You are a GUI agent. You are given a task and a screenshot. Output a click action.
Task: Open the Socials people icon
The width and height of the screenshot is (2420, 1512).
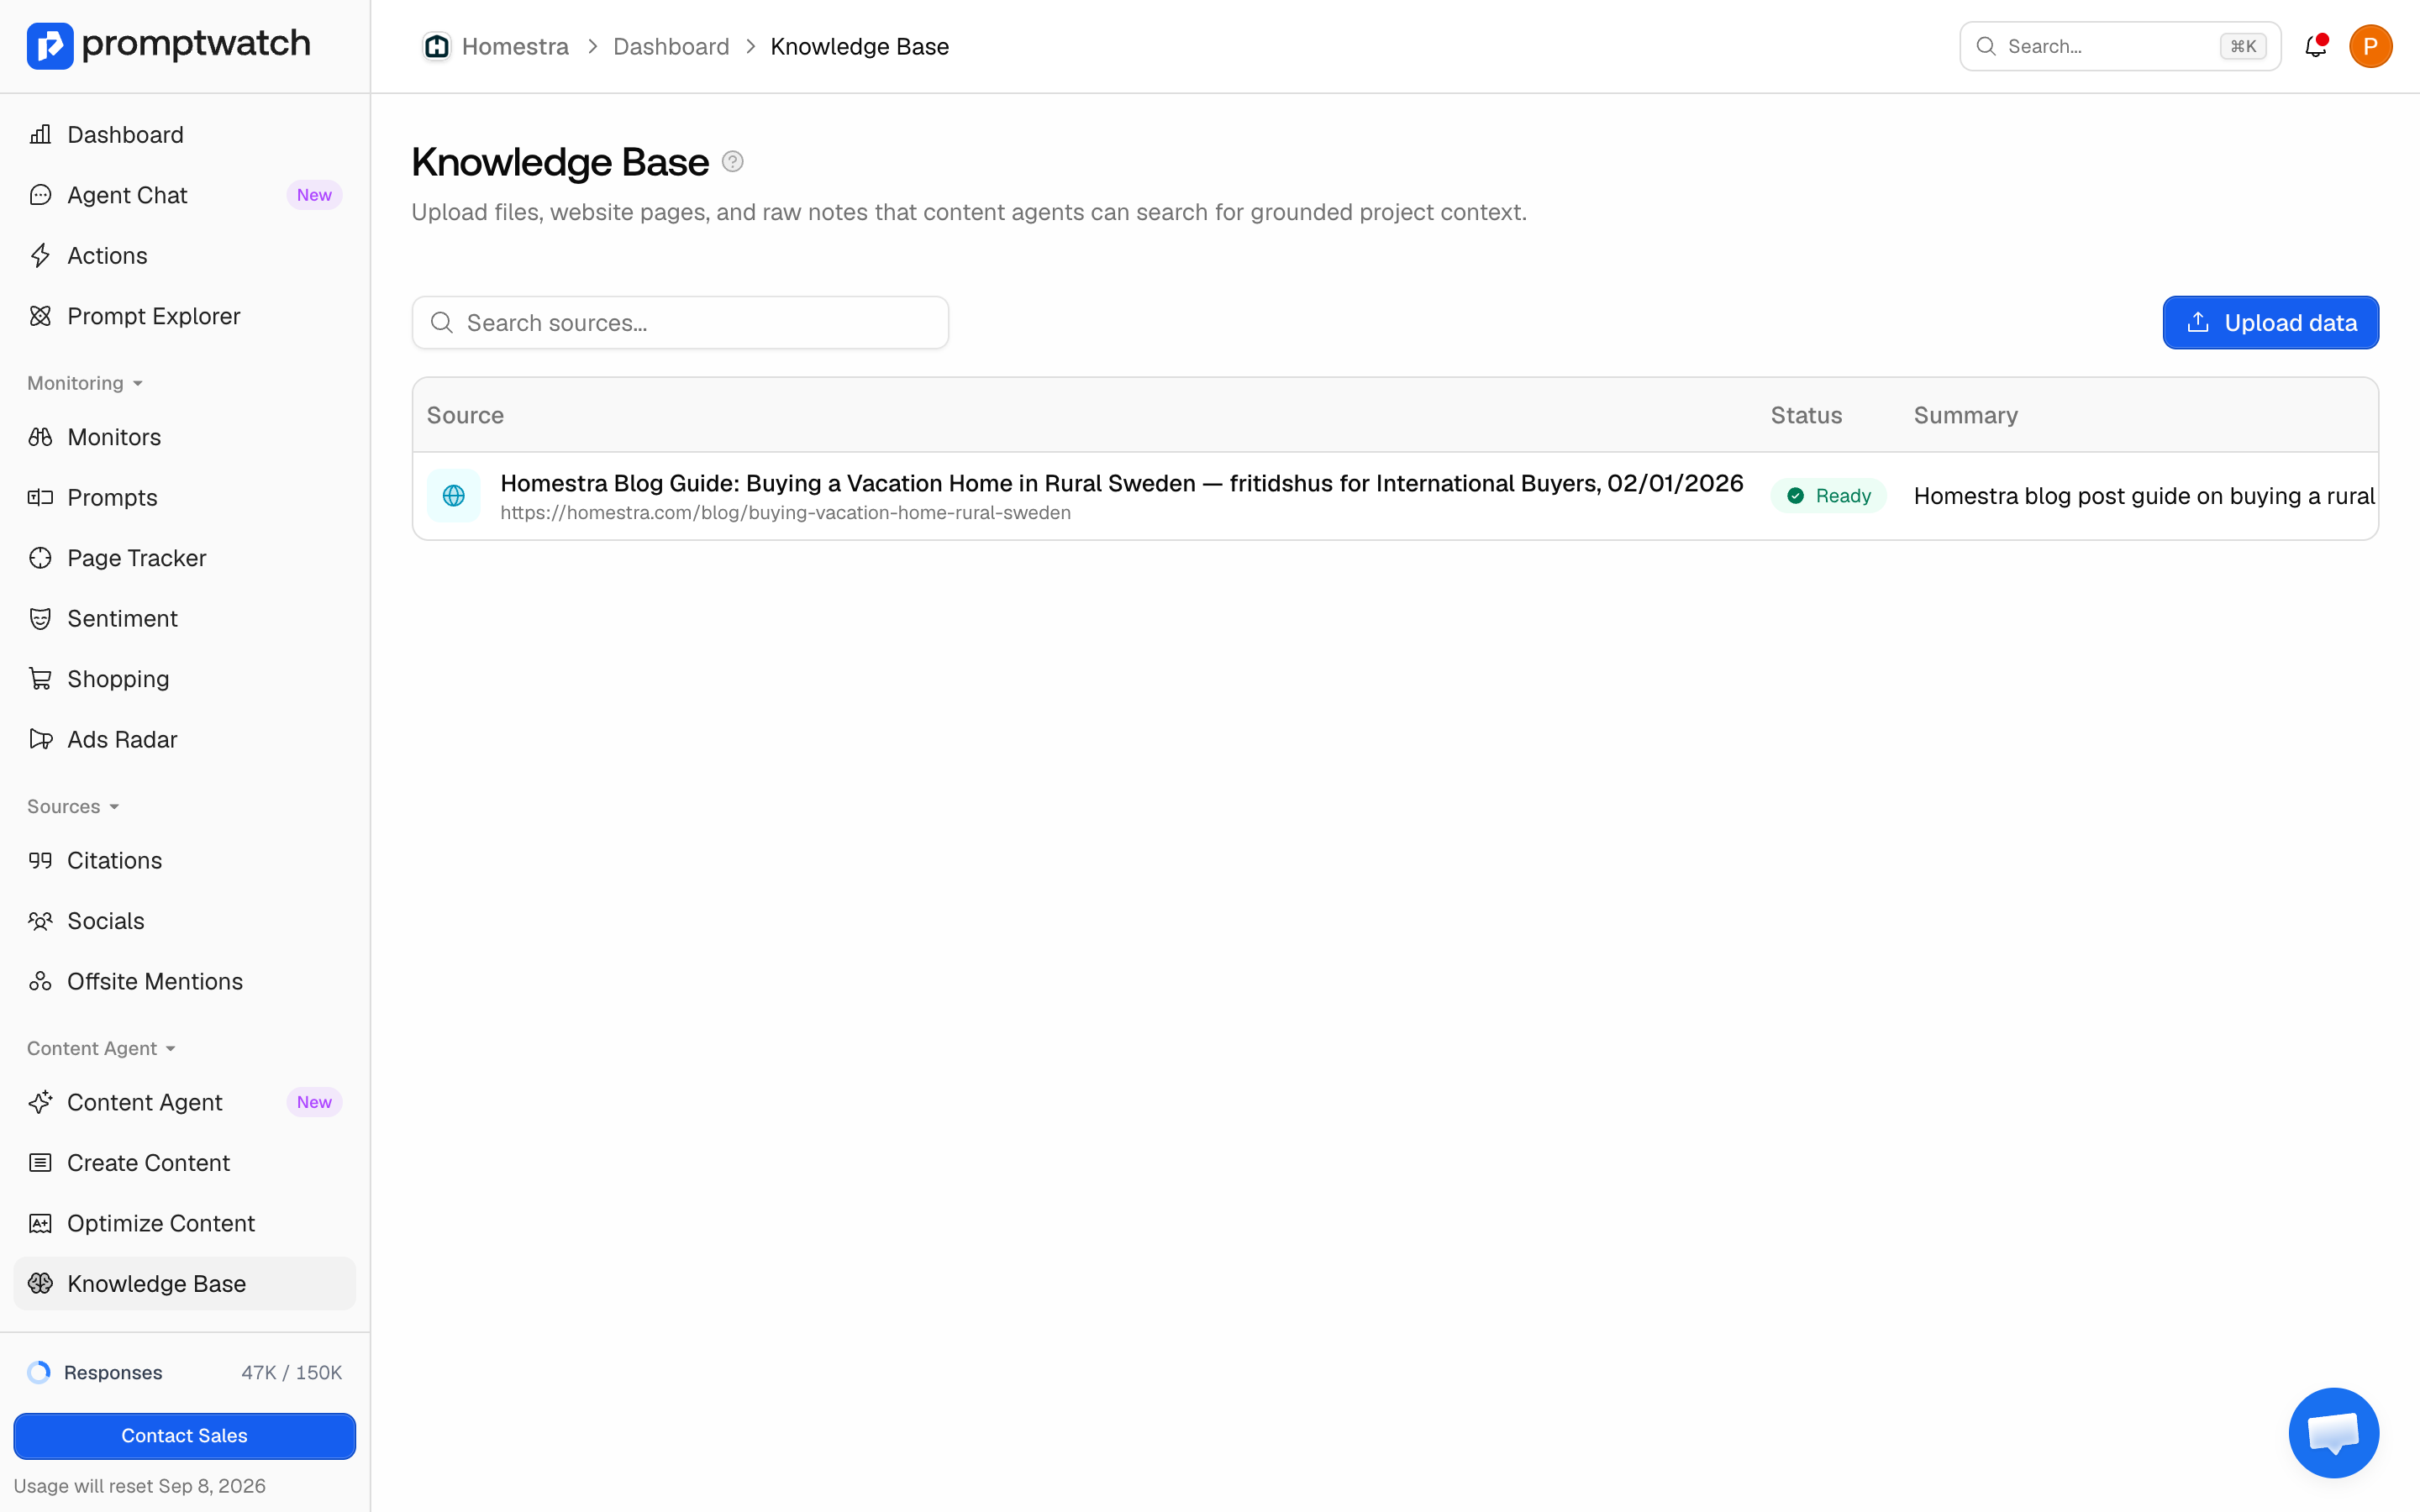point(40,921)
